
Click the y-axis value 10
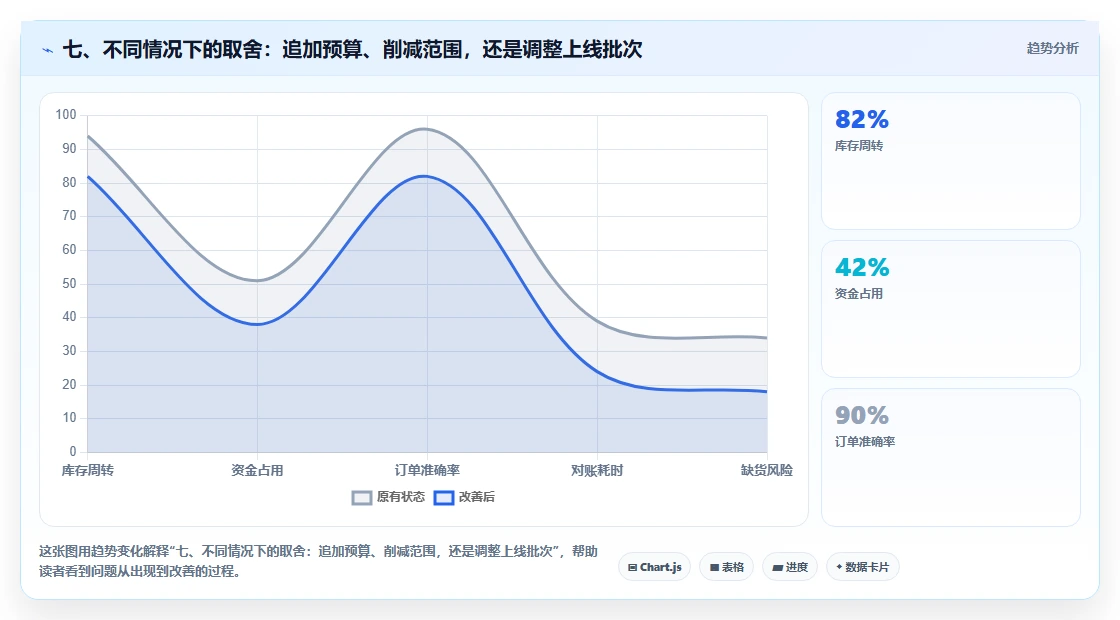(x=69, y=418)
